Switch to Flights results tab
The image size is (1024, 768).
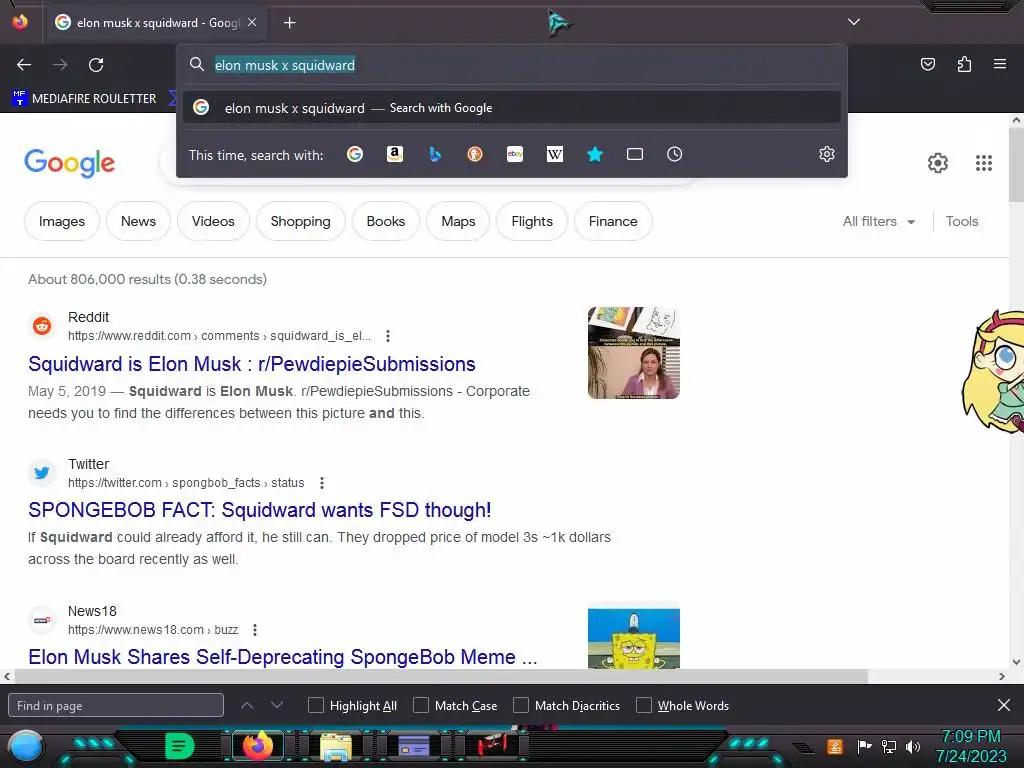[x=532, y=221]
